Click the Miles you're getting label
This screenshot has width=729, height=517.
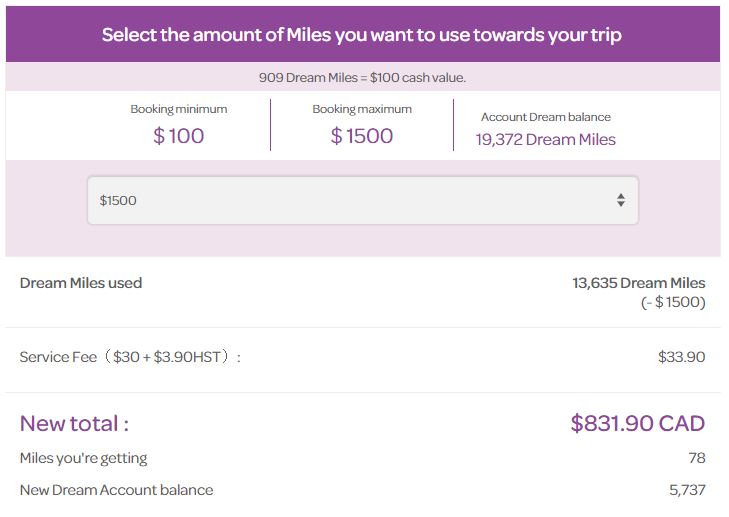(x=83, y=458)
